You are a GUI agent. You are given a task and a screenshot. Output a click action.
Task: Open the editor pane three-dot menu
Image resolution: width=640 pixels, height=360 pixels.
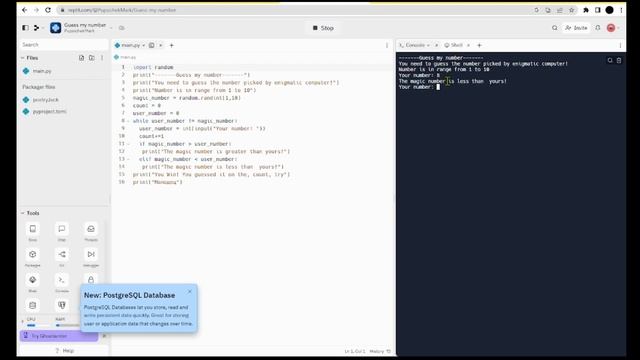point(387,45)
